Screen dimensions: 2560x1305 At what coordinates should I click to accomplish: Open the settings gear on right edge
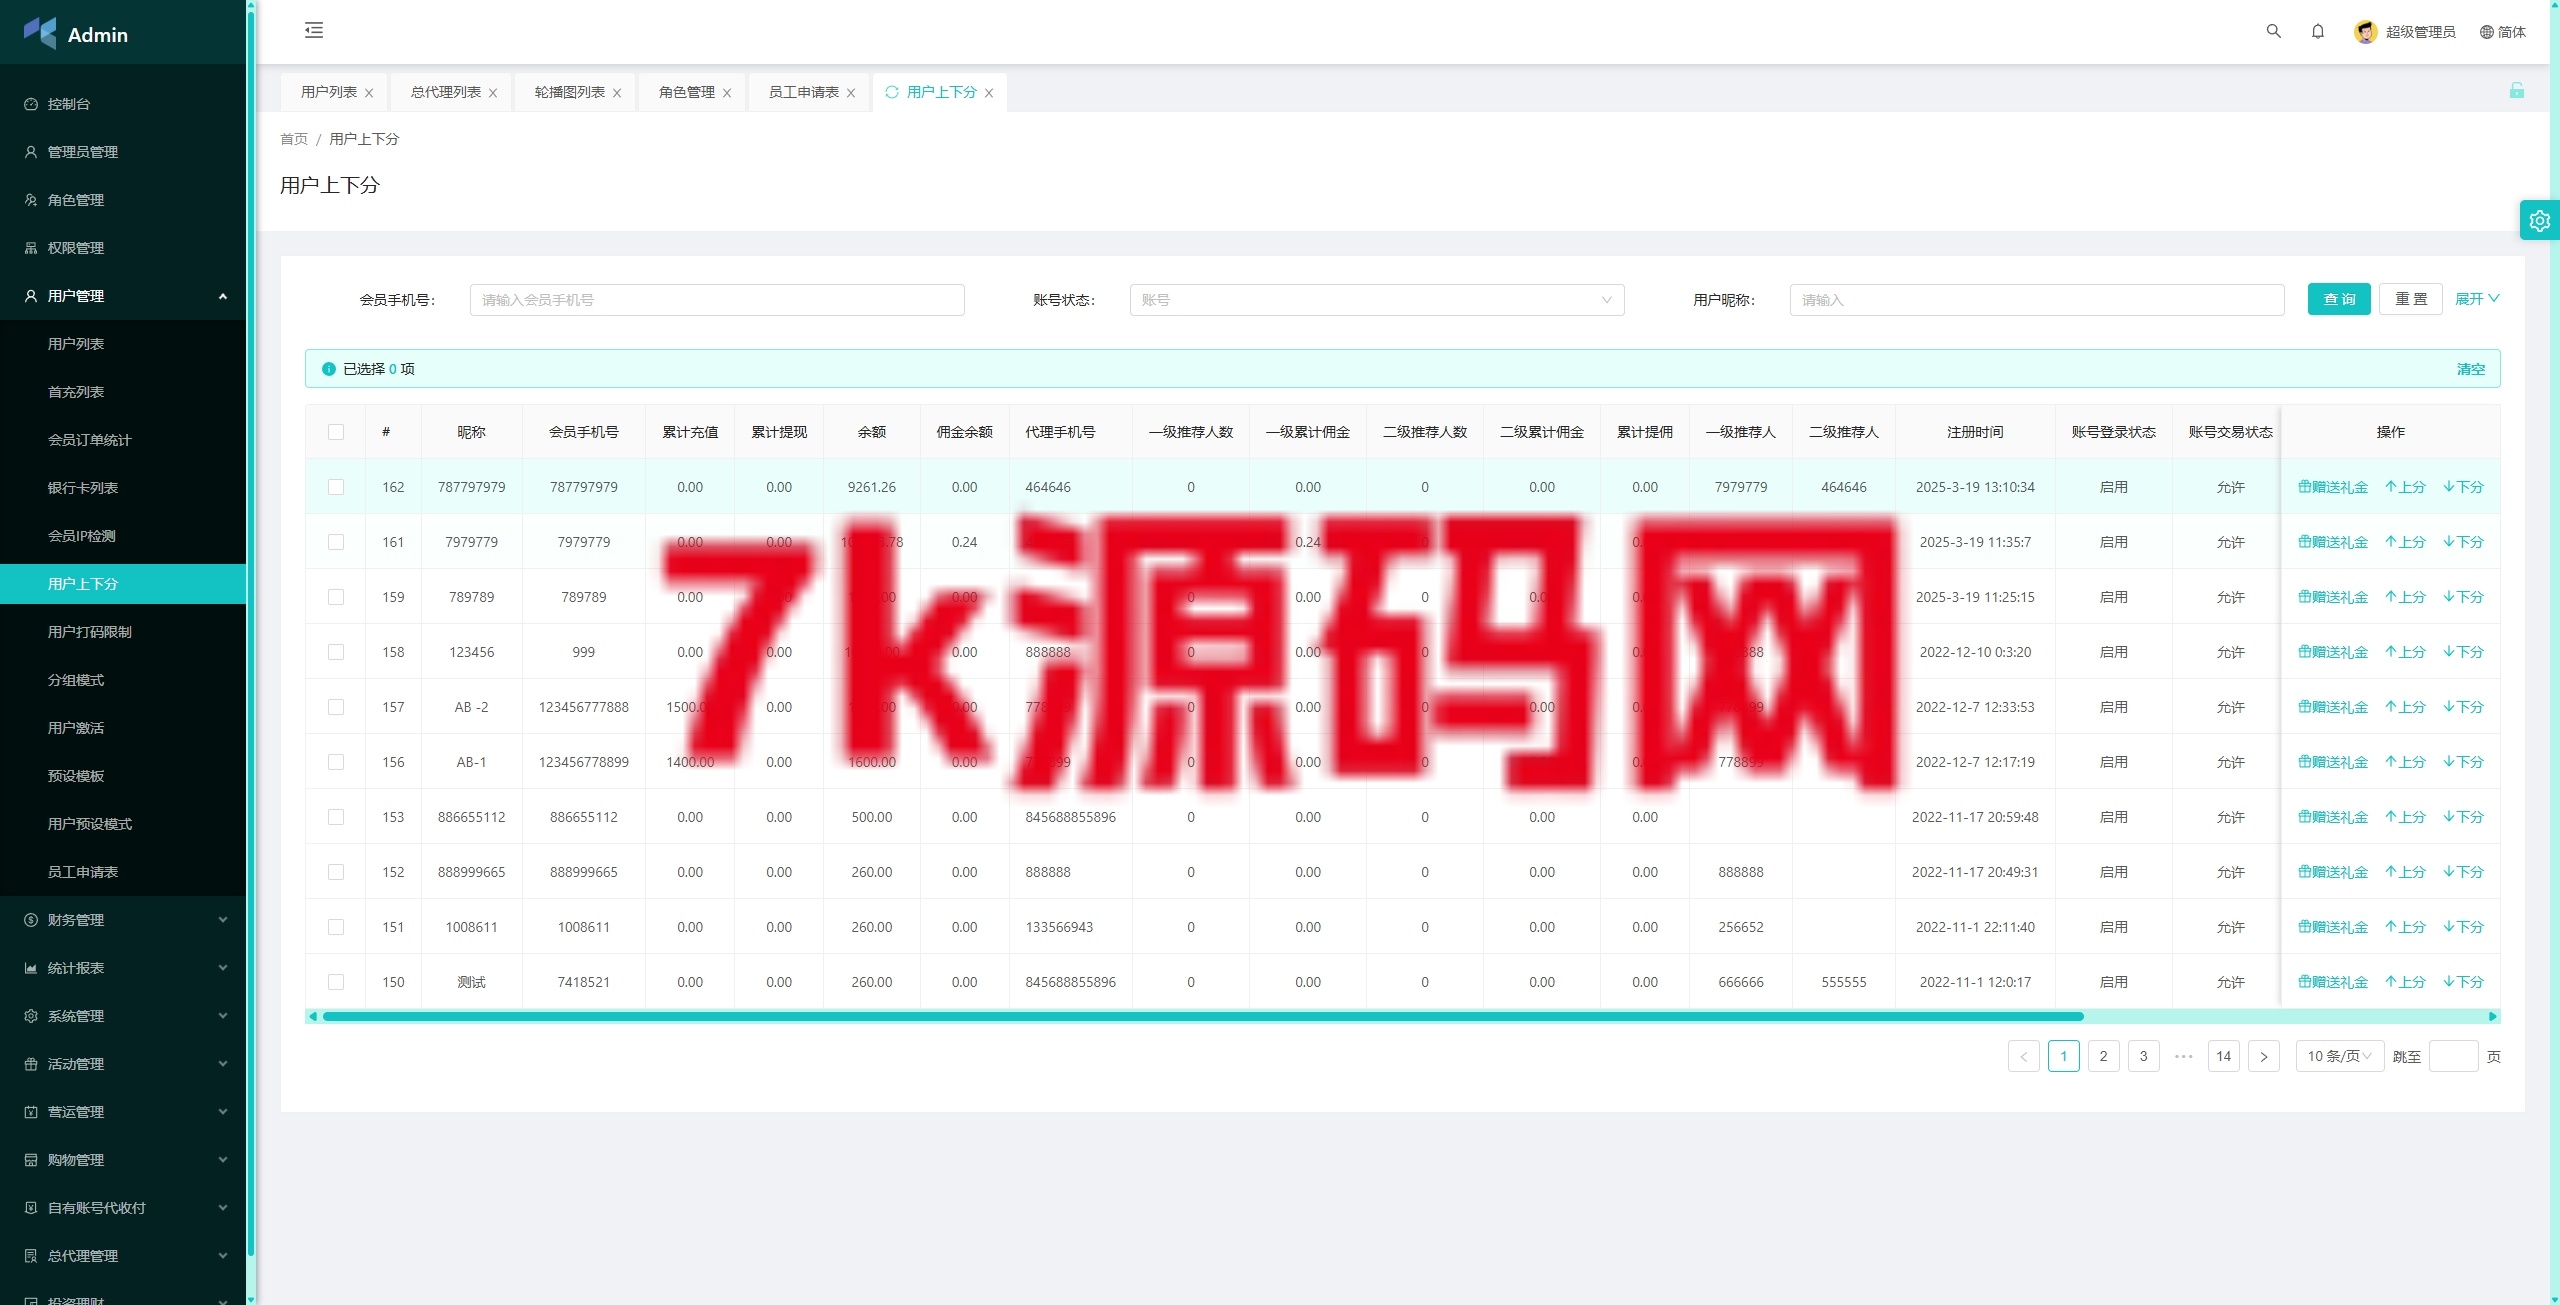[2539, 220]
